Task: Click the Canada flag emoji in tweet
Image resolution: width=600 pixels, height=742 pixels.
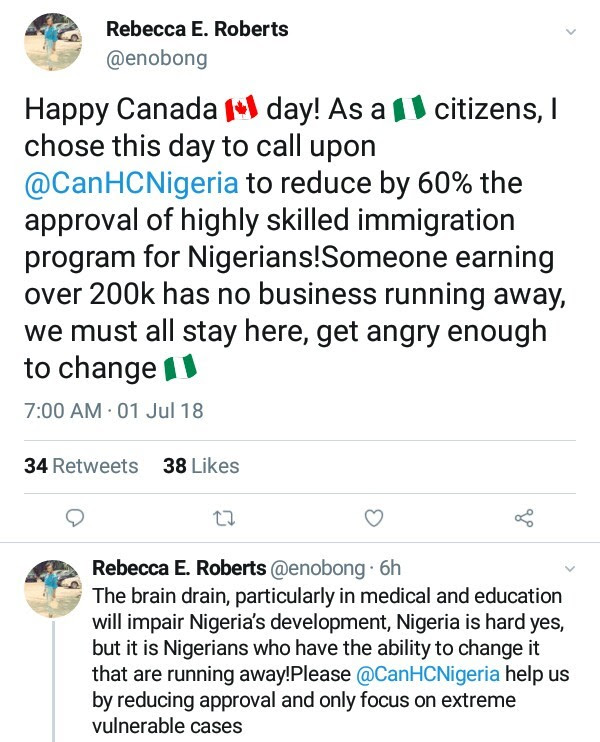Action: [x=241, y=108]
